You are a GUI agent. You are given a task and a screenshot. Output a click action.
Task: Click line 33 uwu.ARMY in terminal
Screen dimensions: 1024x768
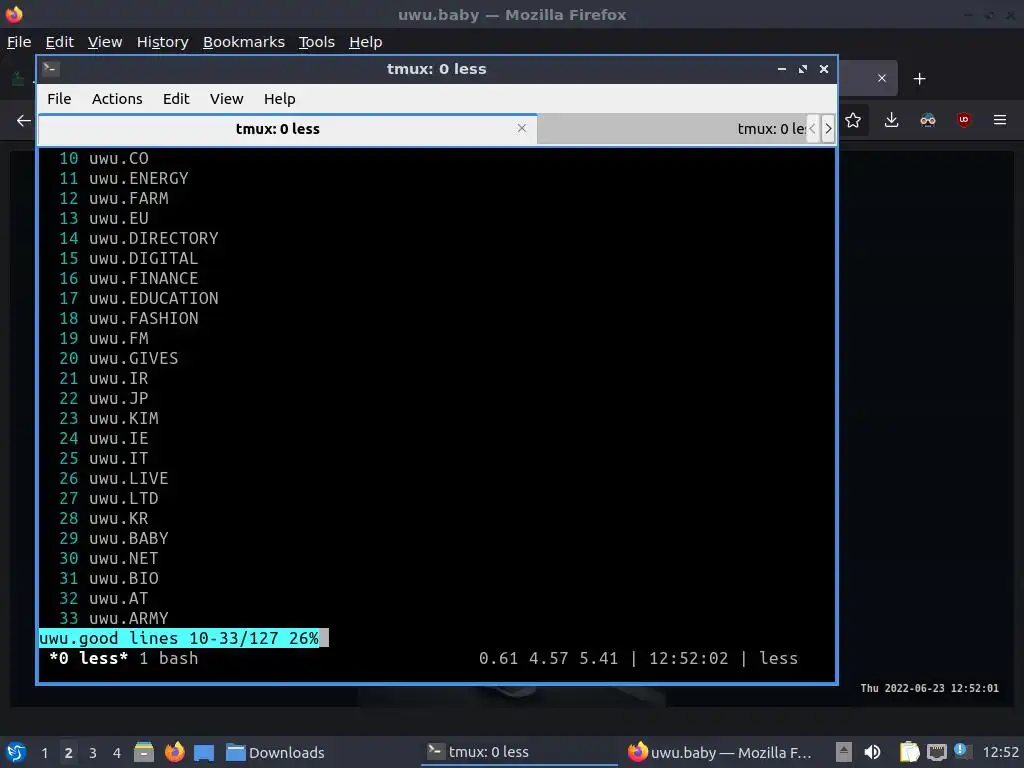114,618
